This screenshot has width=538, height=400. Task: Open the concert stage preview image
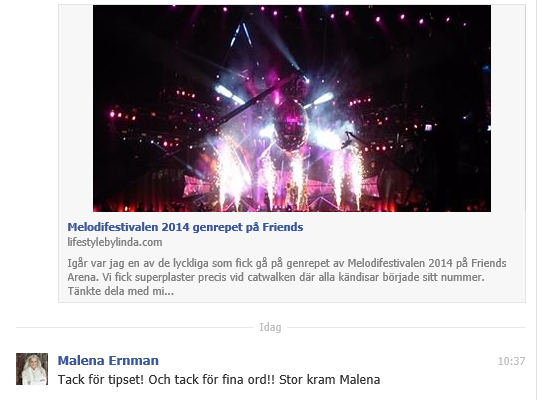292,108
